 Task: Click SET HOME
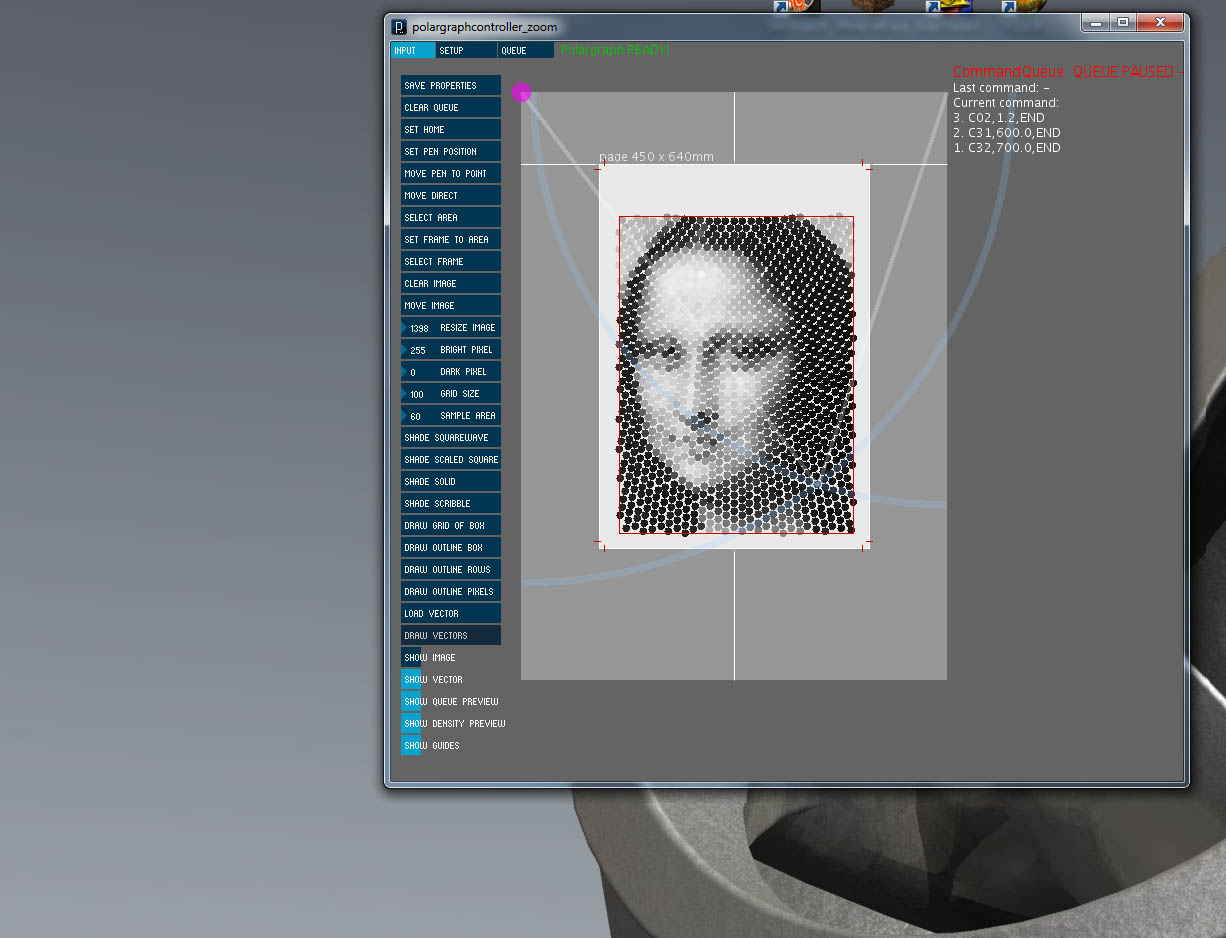coord(450,129)
